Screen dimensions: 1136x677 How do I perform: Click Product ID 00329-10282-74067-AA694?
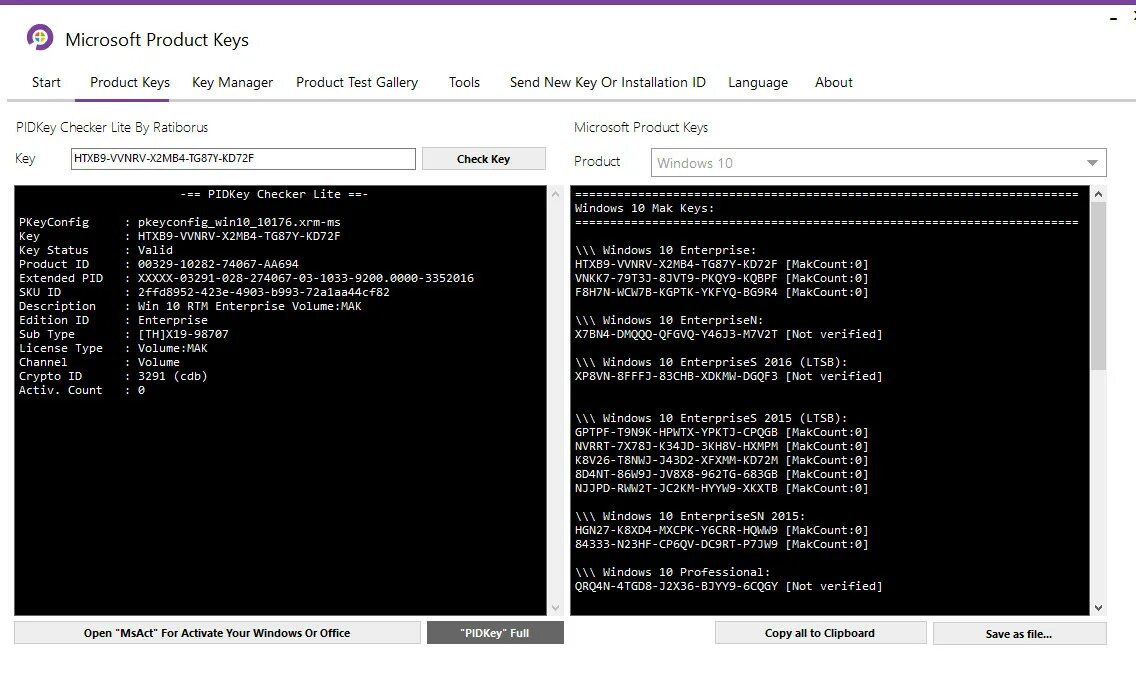(218, 264)
